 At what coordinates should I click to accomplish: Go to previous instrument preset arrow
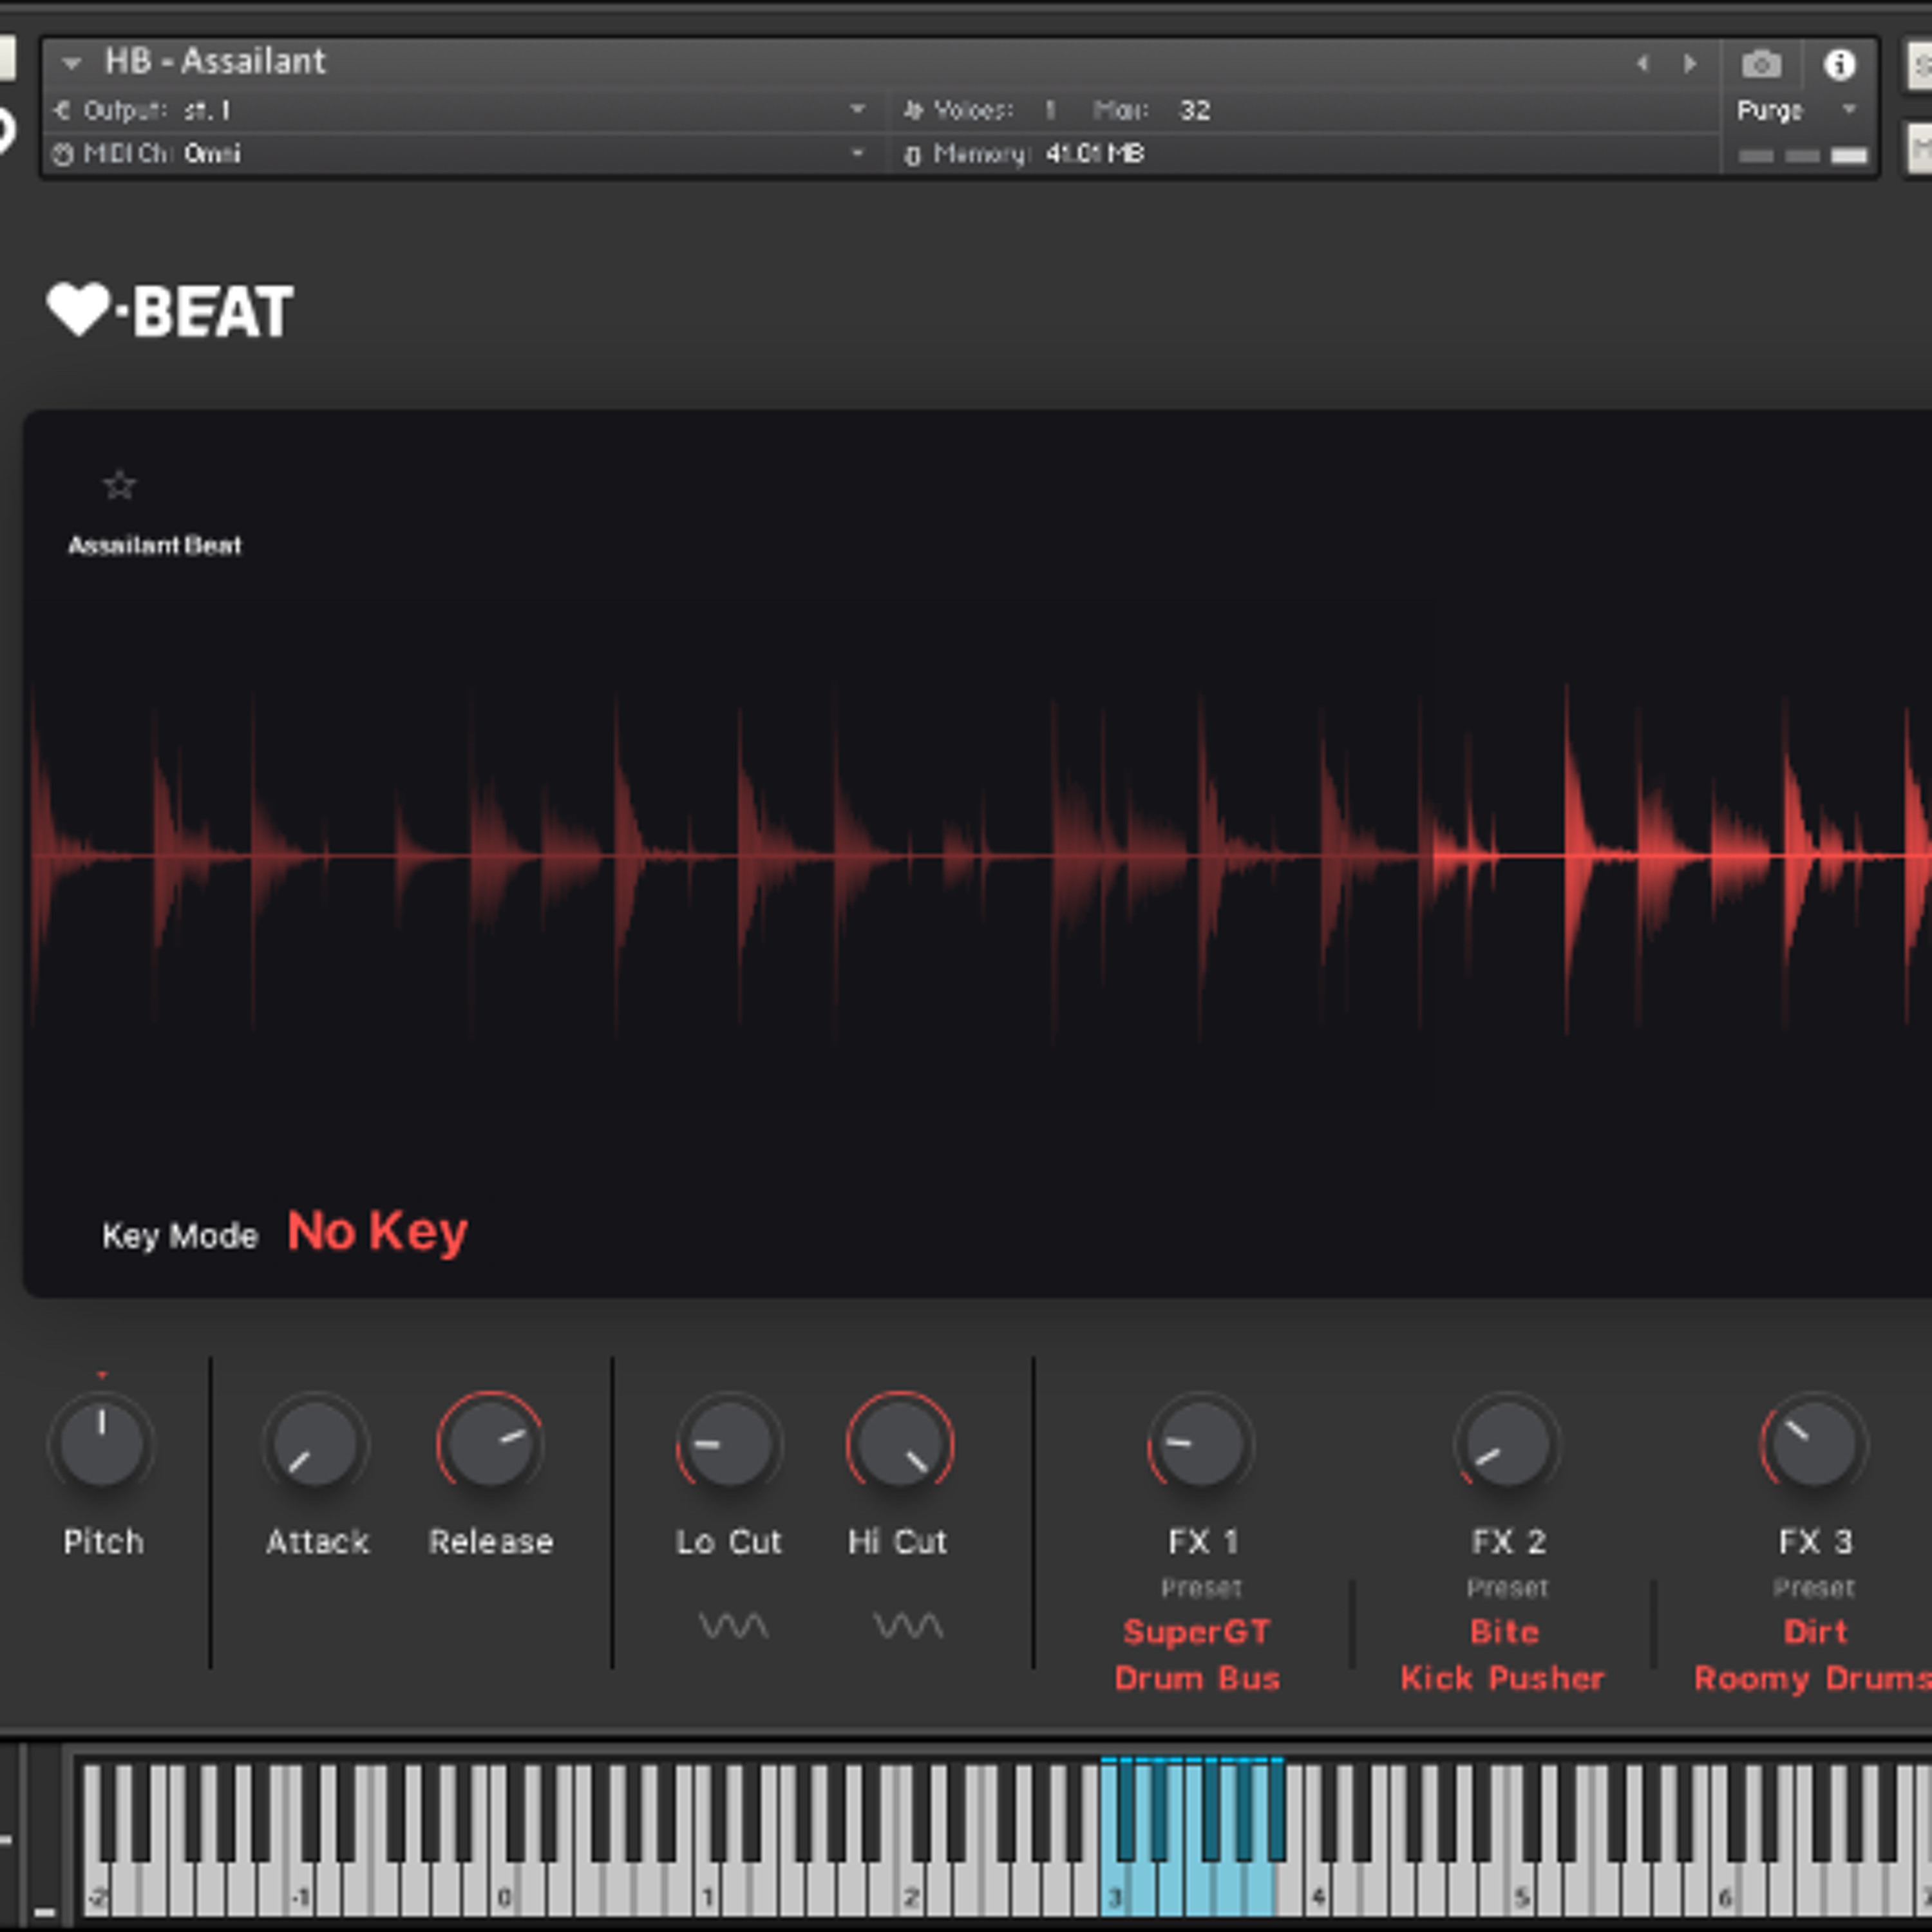pos(1642,64)
